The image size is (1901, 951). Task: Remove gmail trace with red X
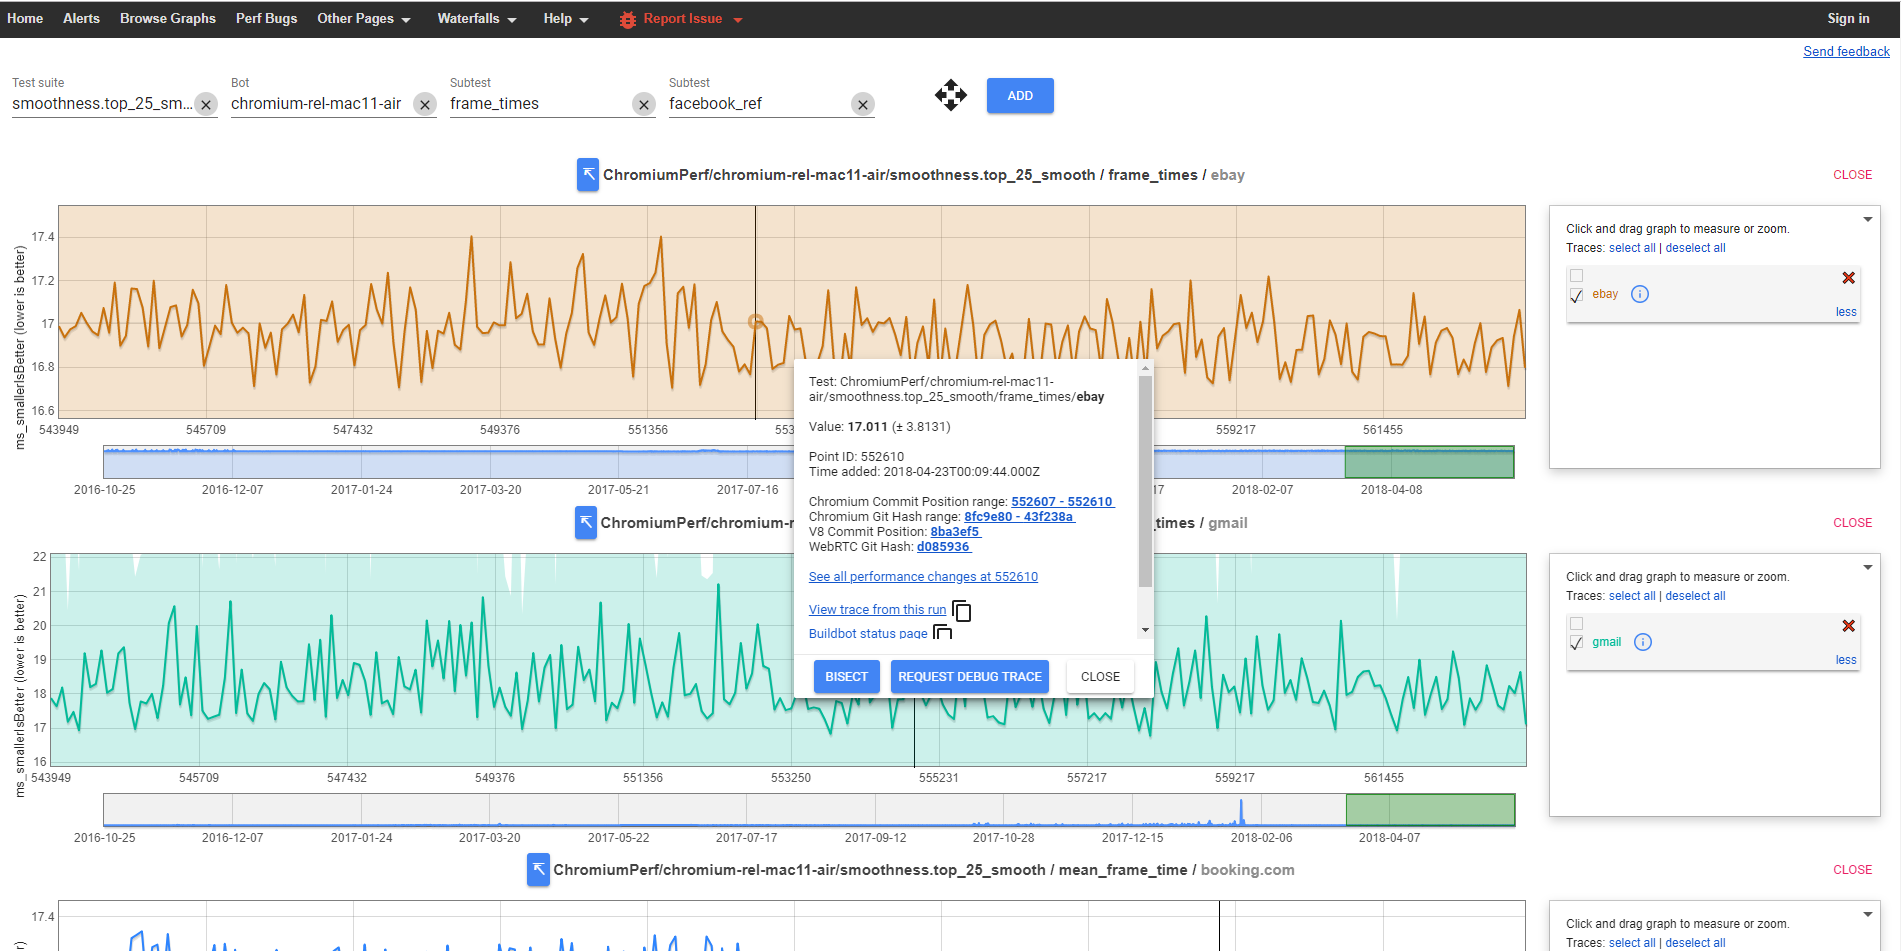pos(1848,626)
